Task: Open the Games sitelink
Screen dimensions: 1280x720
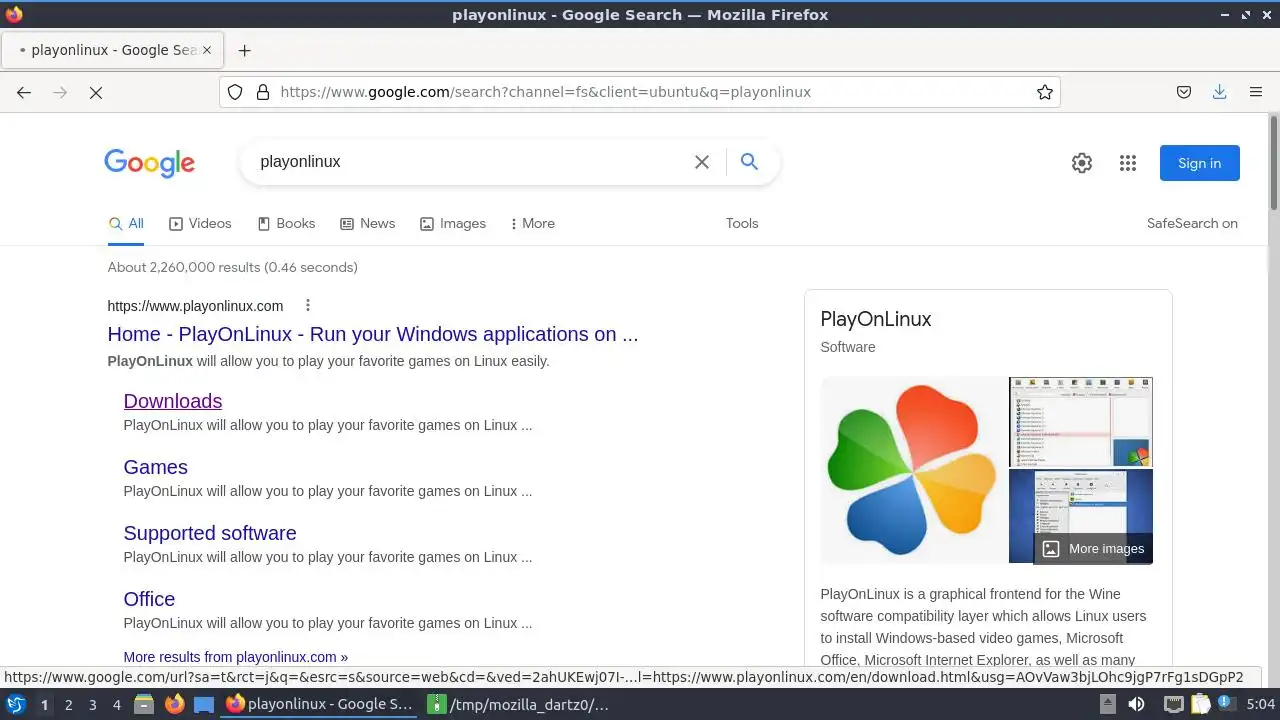Action: tap(156, 467)
